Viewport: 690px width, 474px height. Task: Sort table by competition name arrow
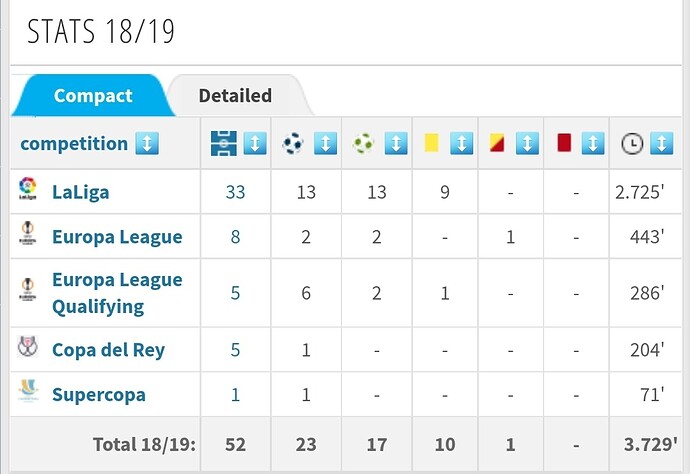tap(147, 144)
